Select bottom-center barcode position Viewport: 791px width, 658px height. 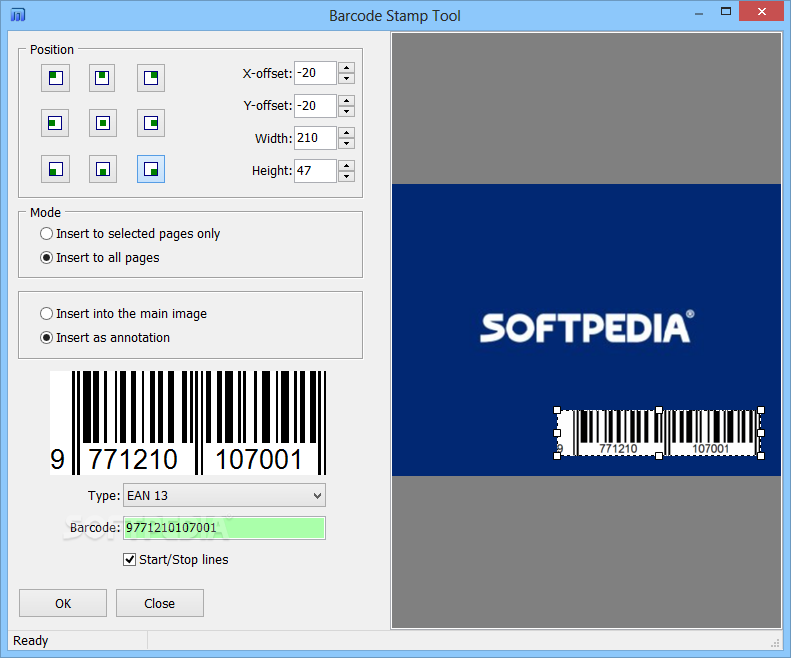coord(102,169)
